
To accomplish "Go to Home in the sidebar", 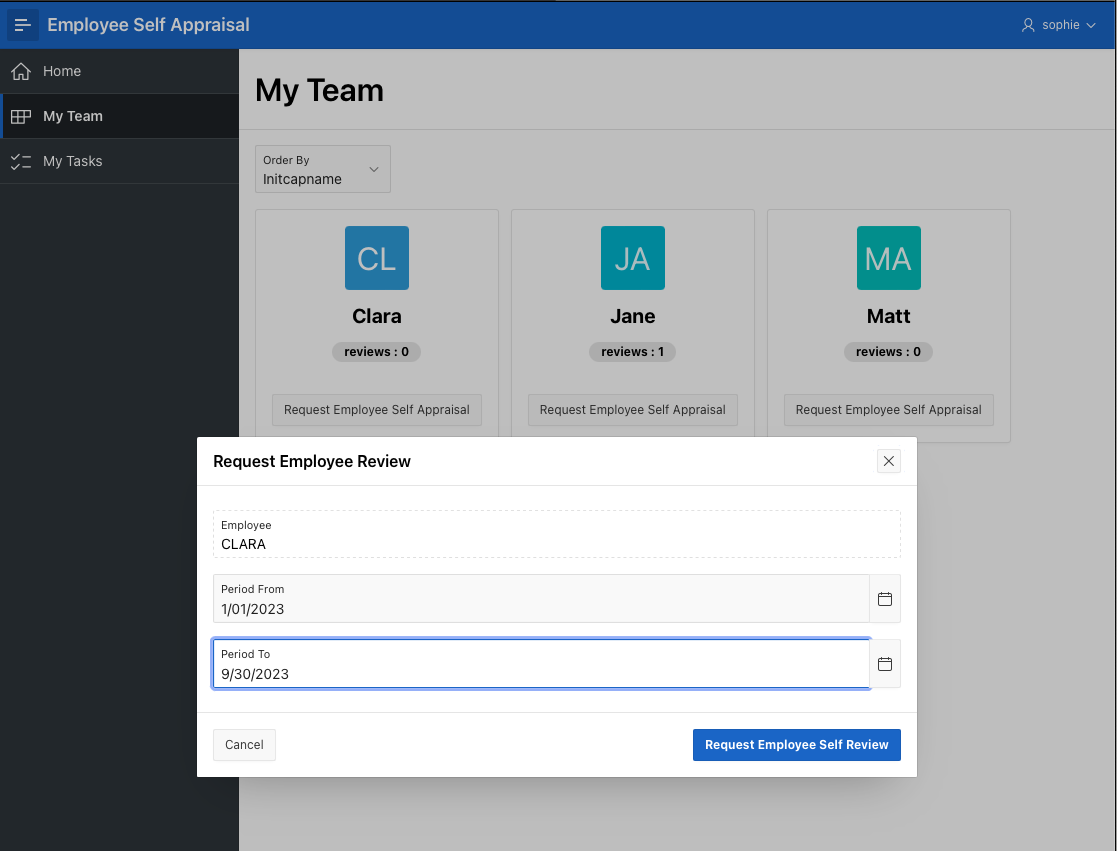I will [x=62, y=72].
